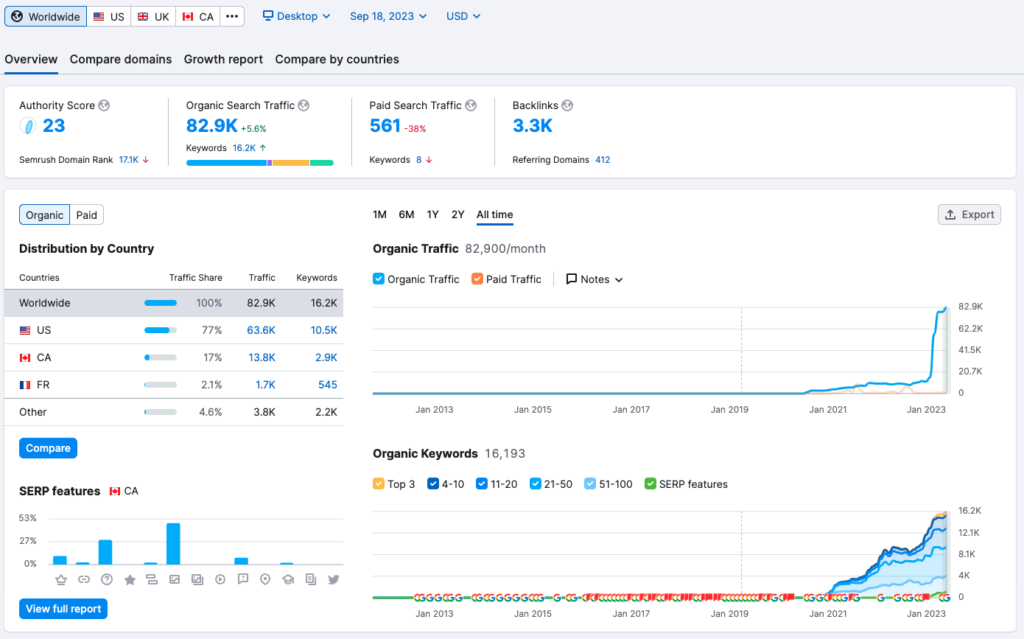The height and width of the screenshot is (639, 1024).
Task: Click the Worldwide traffic share progress bar
Action: click(x=161, y=303)
